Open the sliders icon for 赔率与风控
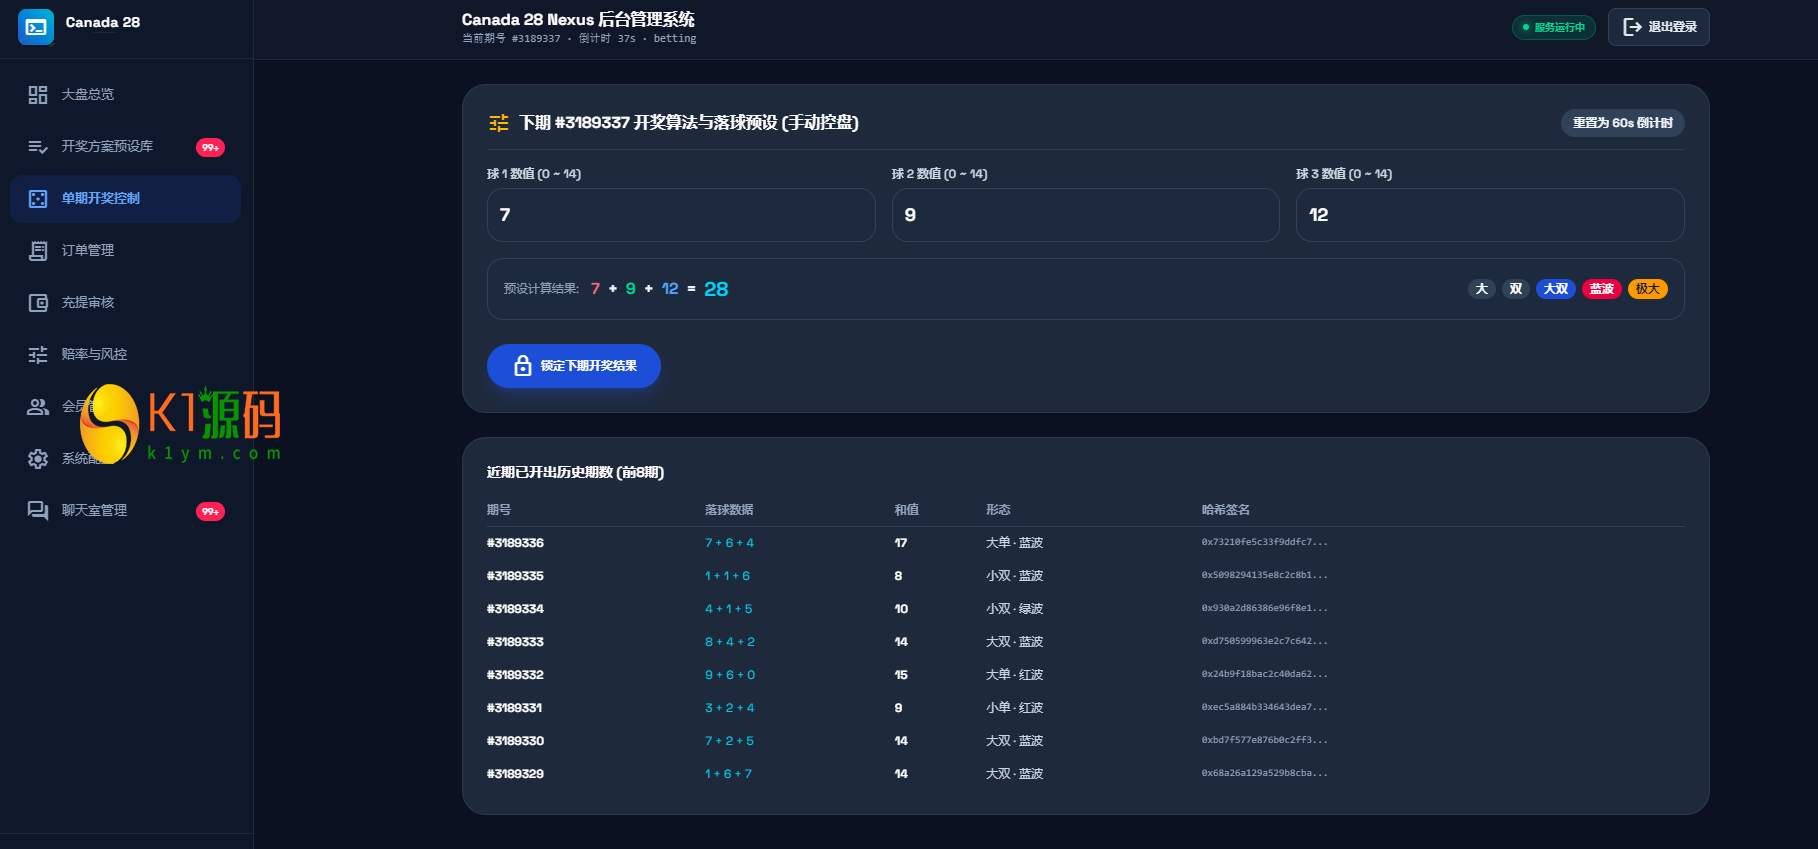Image resolution: width=1818 pixels, height=849 pixels. click(x=38, y=355)
